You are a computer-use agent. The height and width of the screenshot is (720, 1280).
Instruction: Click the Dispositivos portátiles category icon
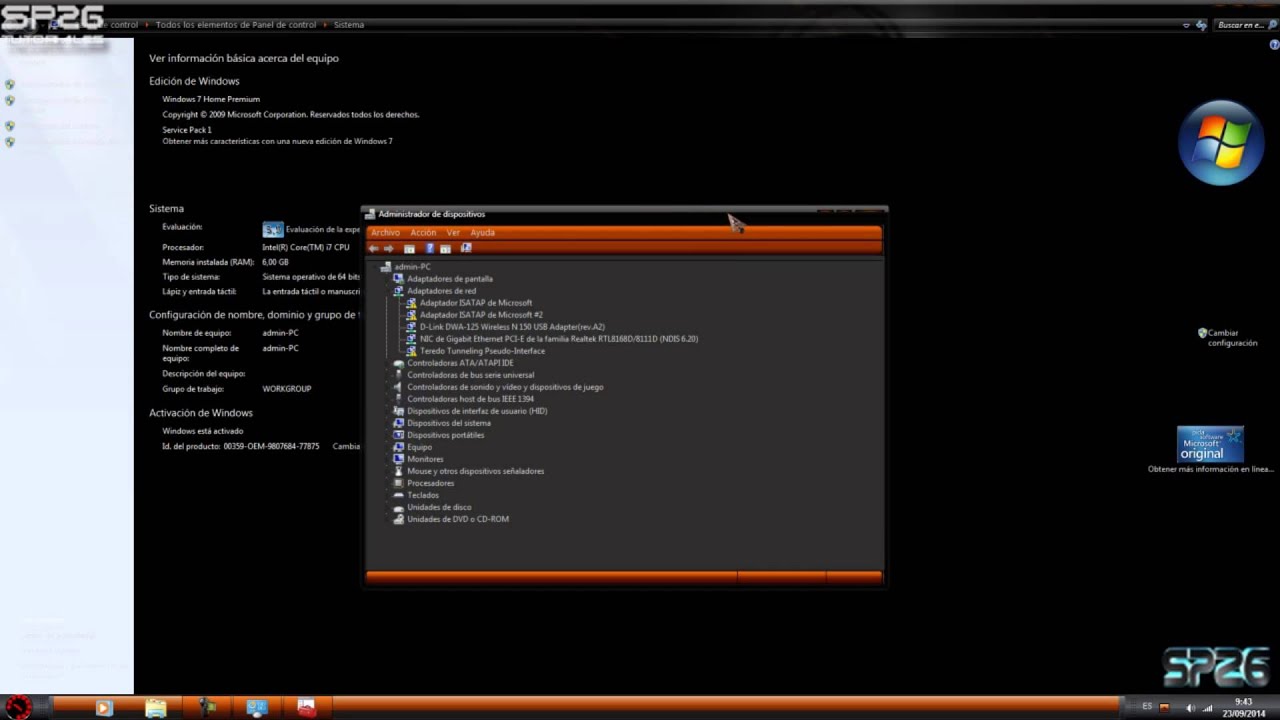399,435
